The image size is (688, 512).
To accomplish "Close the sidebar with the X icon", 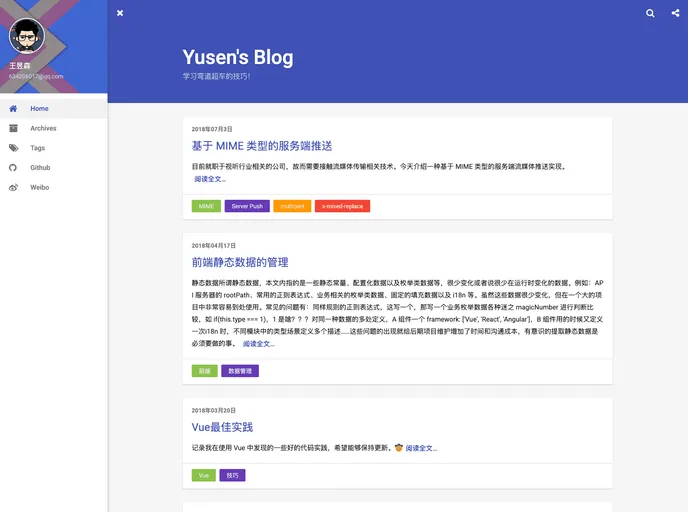I will tap(120, 13).
